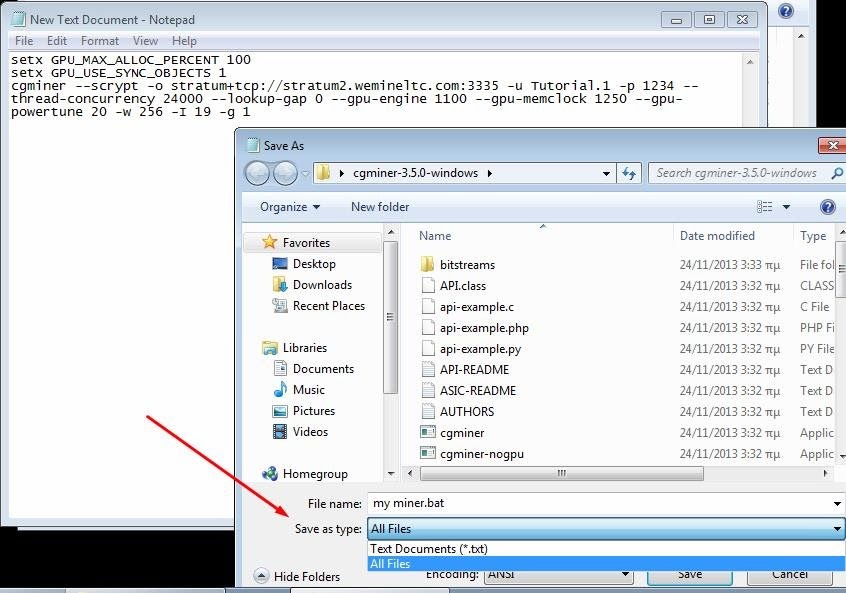
Task: Go to Desktop in the navigation pane
Action: pyautogui.click(x=314, y=264)
